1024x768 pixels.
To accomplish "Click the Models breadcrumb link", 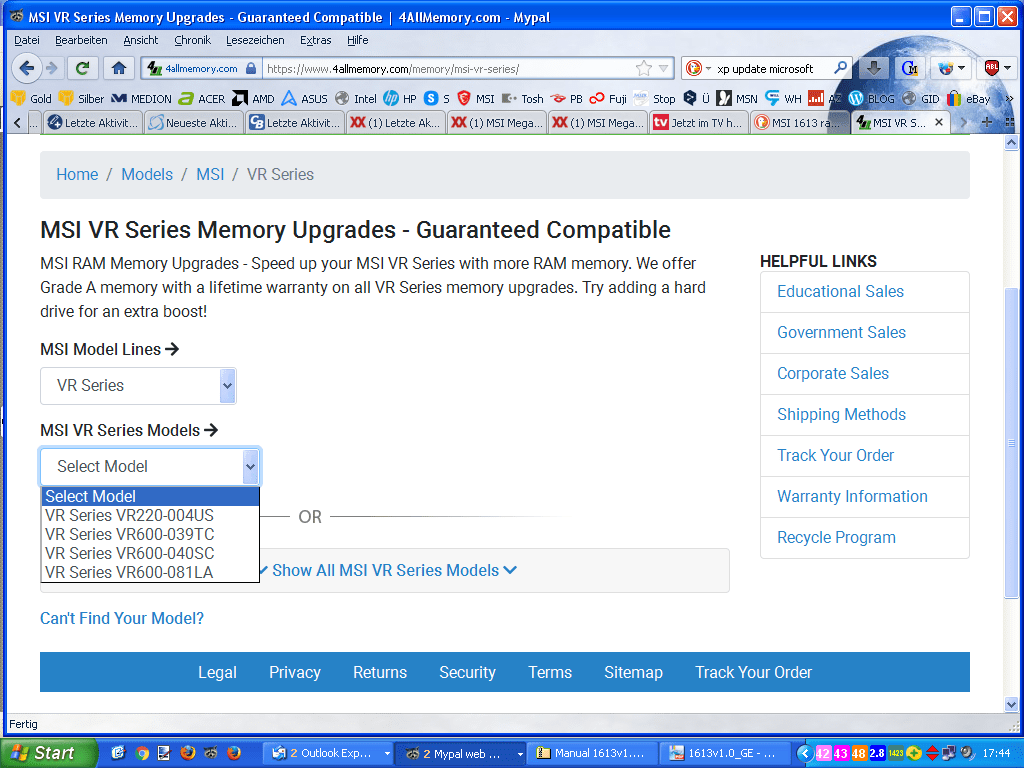I will click(x=147, y=174).
